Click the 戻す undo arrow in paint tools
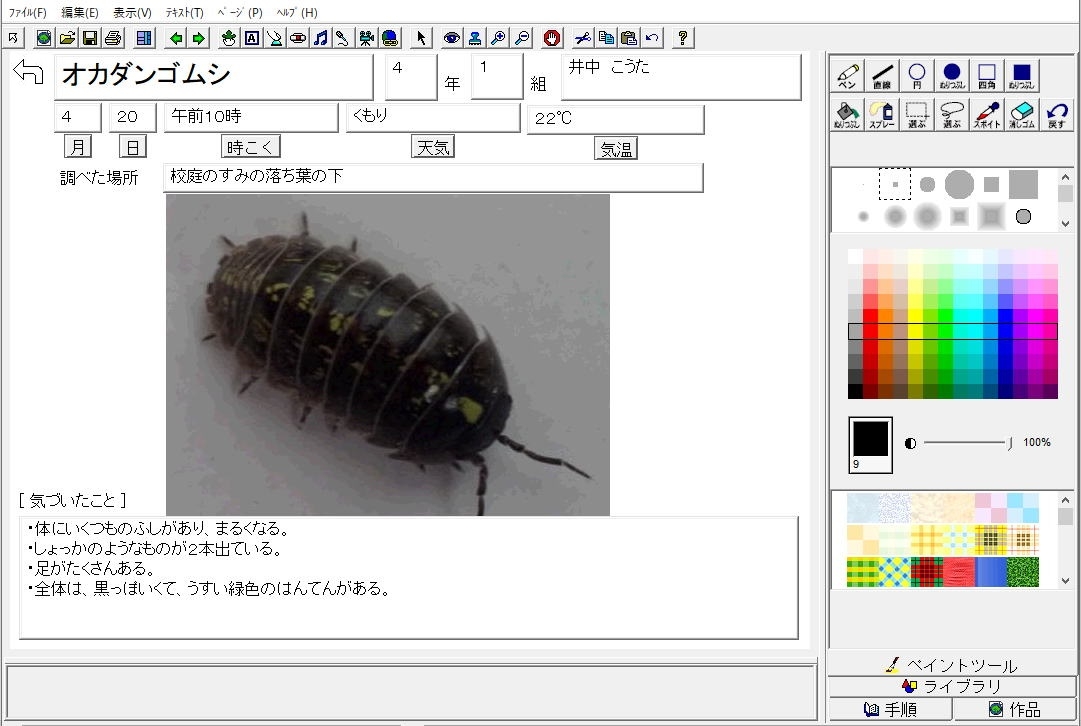Screen dimensions: 1081x726 click(x=1056, y=114)
